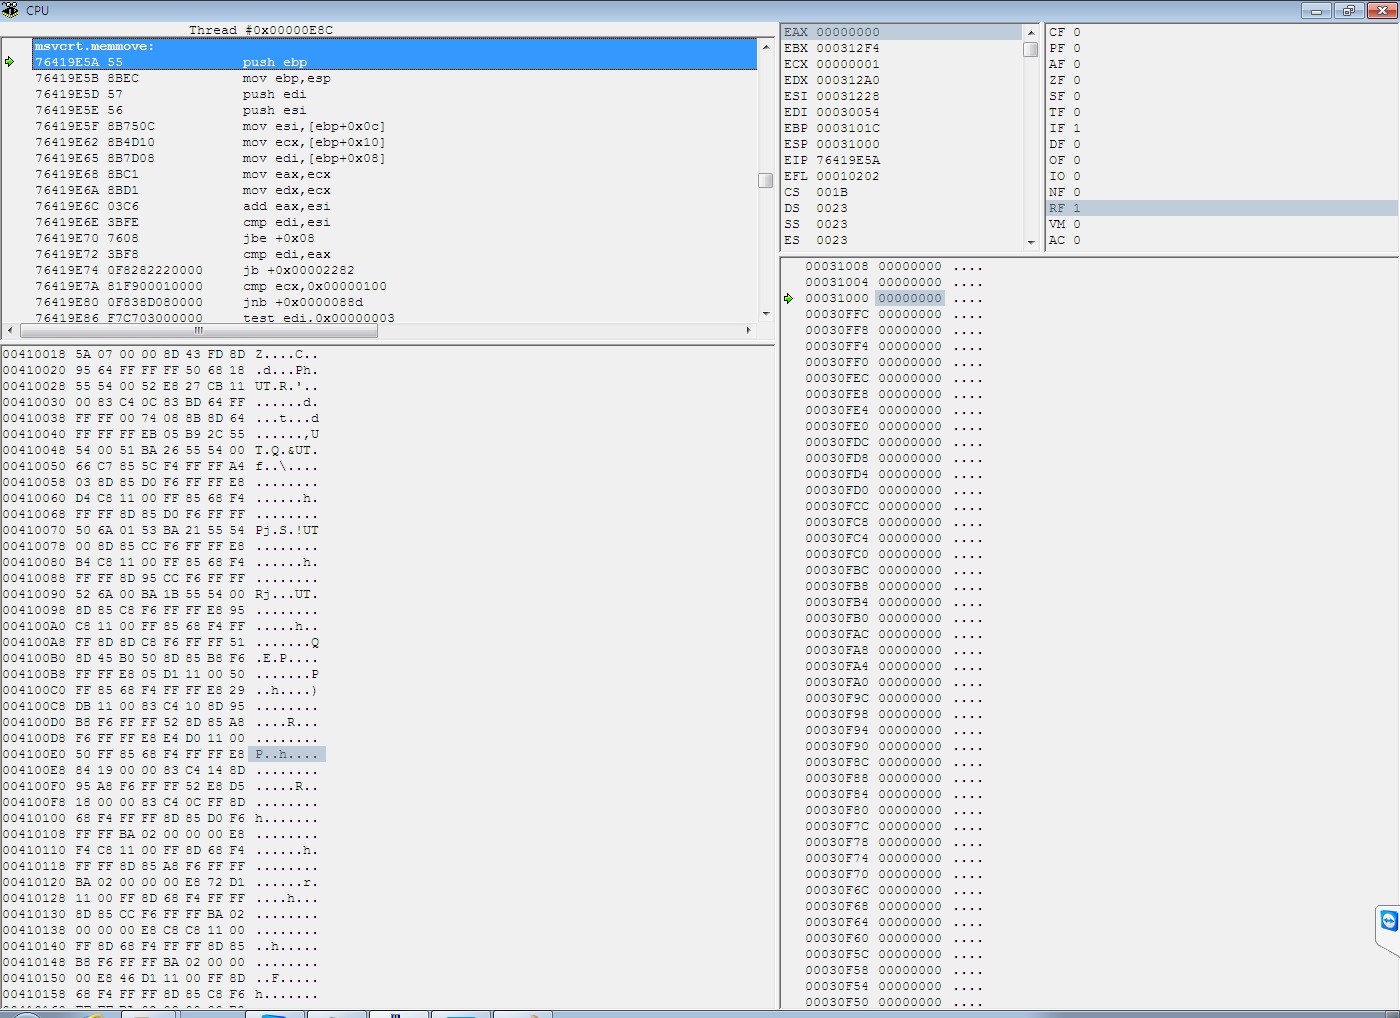The image size is (1400, 1018).
Task: Select memory dump row at 00410018
Action: pos(160,354)
